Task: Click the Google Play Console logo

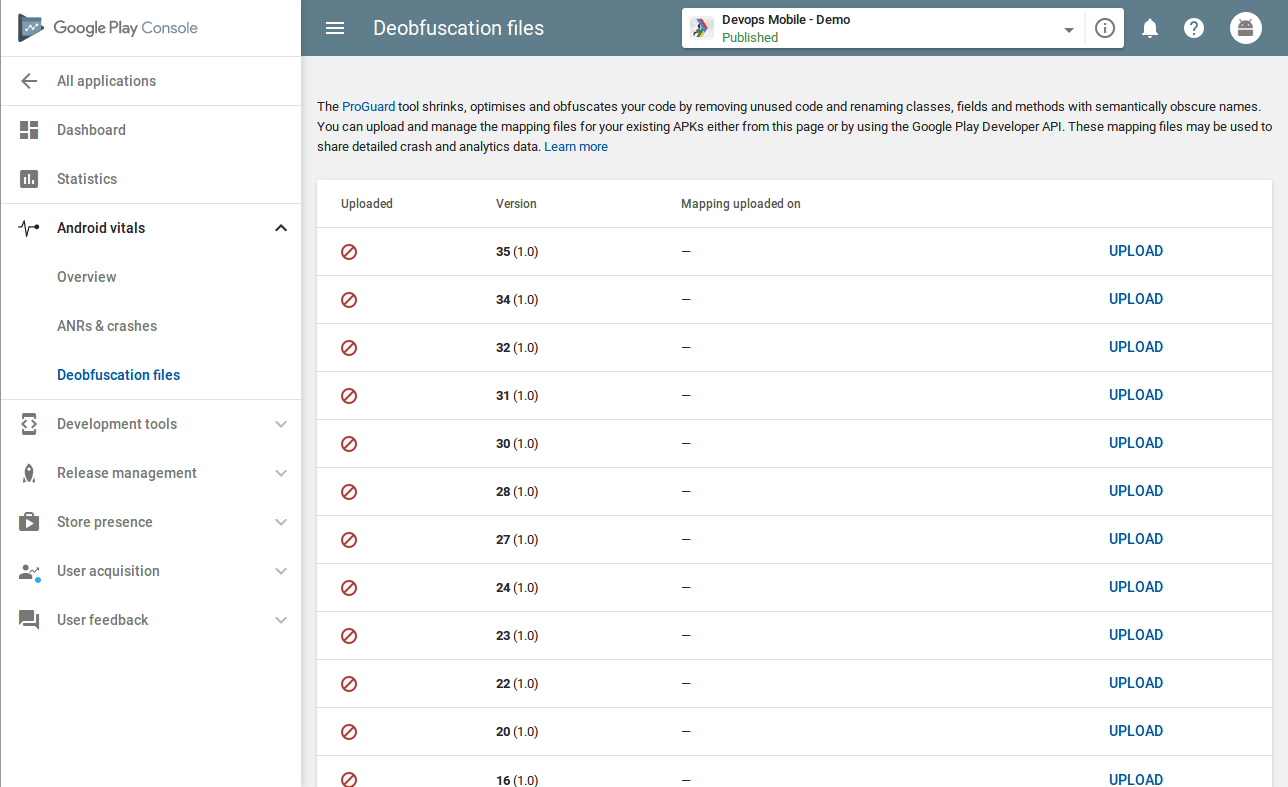Action: (x=108, y=28)
